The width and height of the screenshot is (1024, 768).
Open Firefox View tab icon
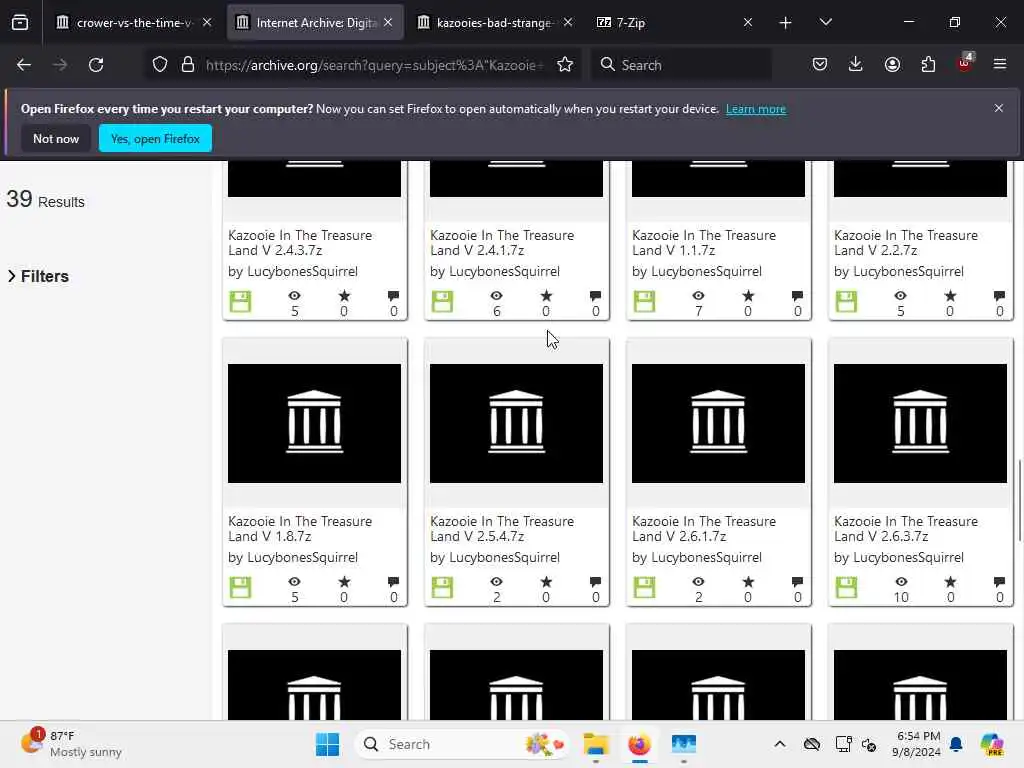point(20,23)
